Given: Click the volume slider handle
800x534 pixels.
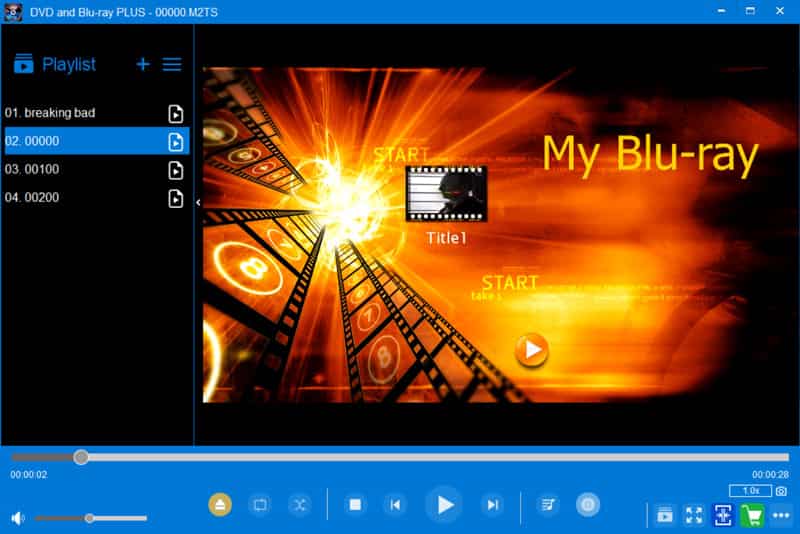Looking at the screenshot, I should point(90,518).
